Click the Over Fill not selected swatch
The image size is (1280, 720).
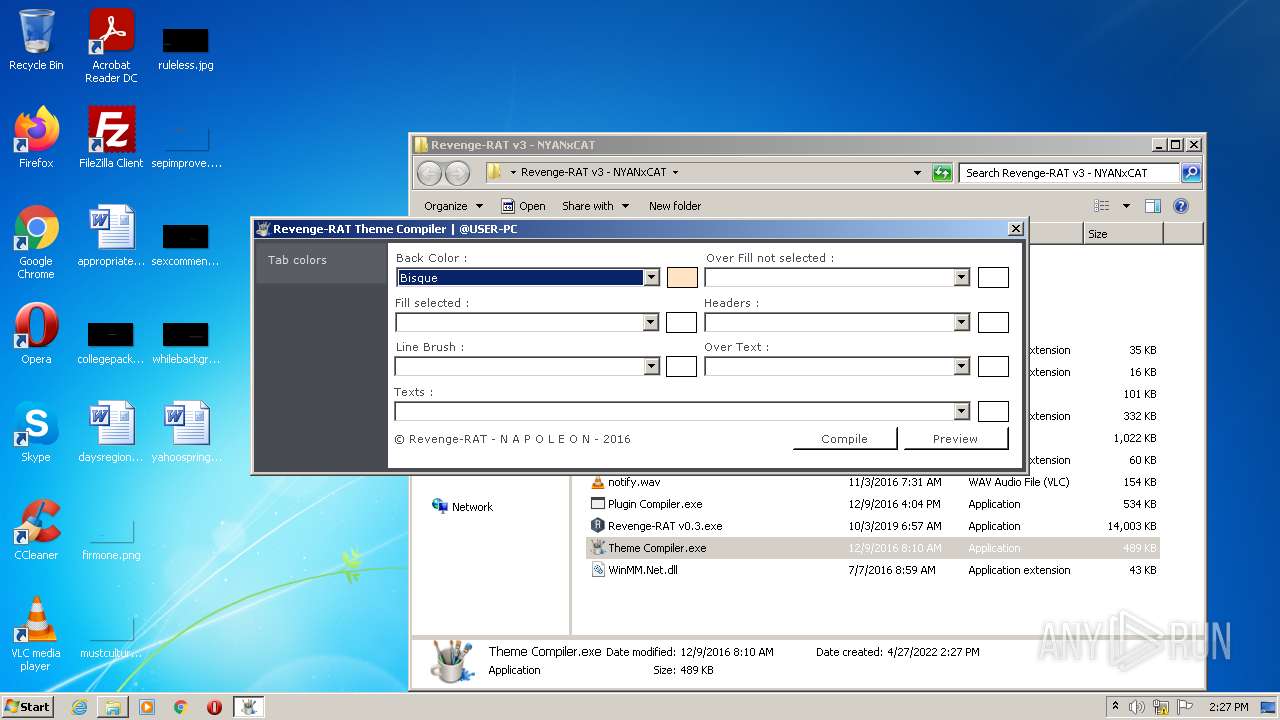click(993, 278)
